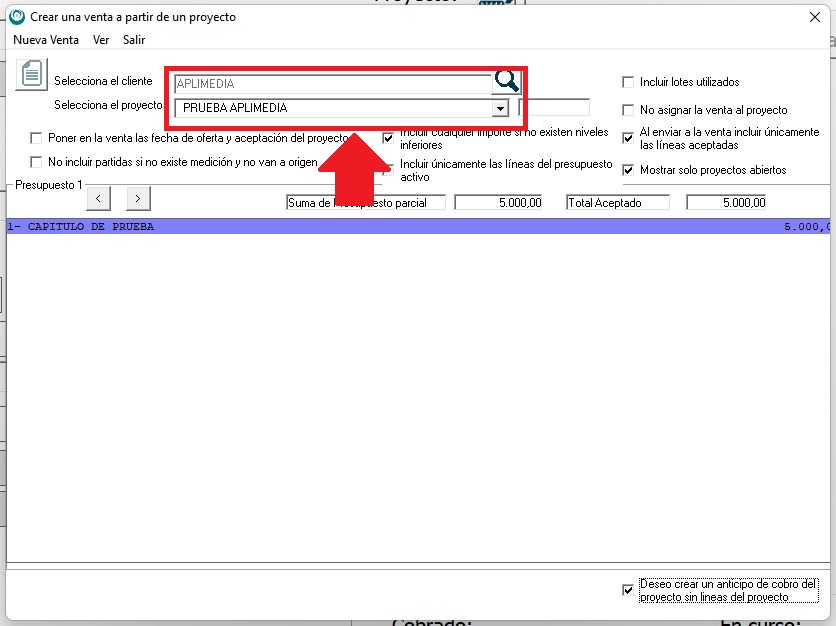This screenshot has width=836, height=626.
Task: Check No incluir partidas si no existe medición
Action: pos(37,162)
